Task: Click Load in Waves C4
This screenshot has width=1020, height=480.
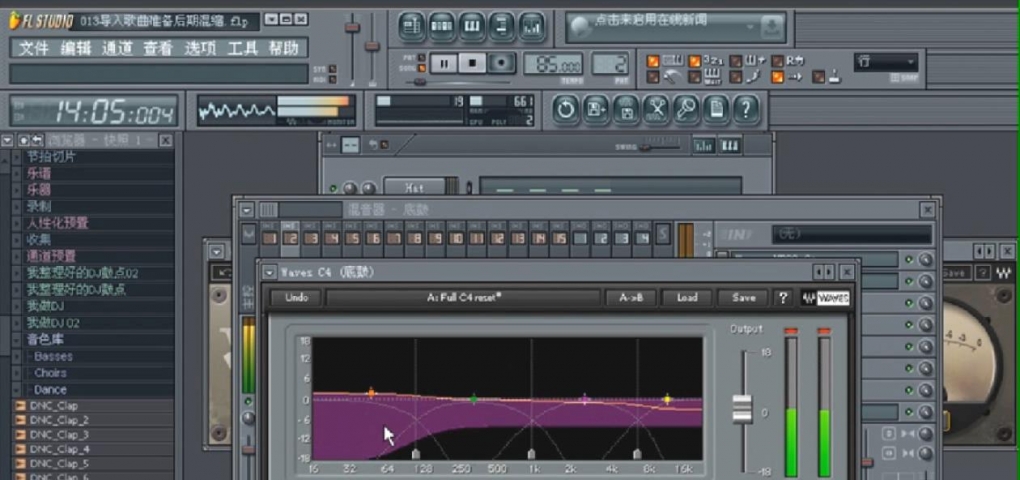Action: coord(687,298)
